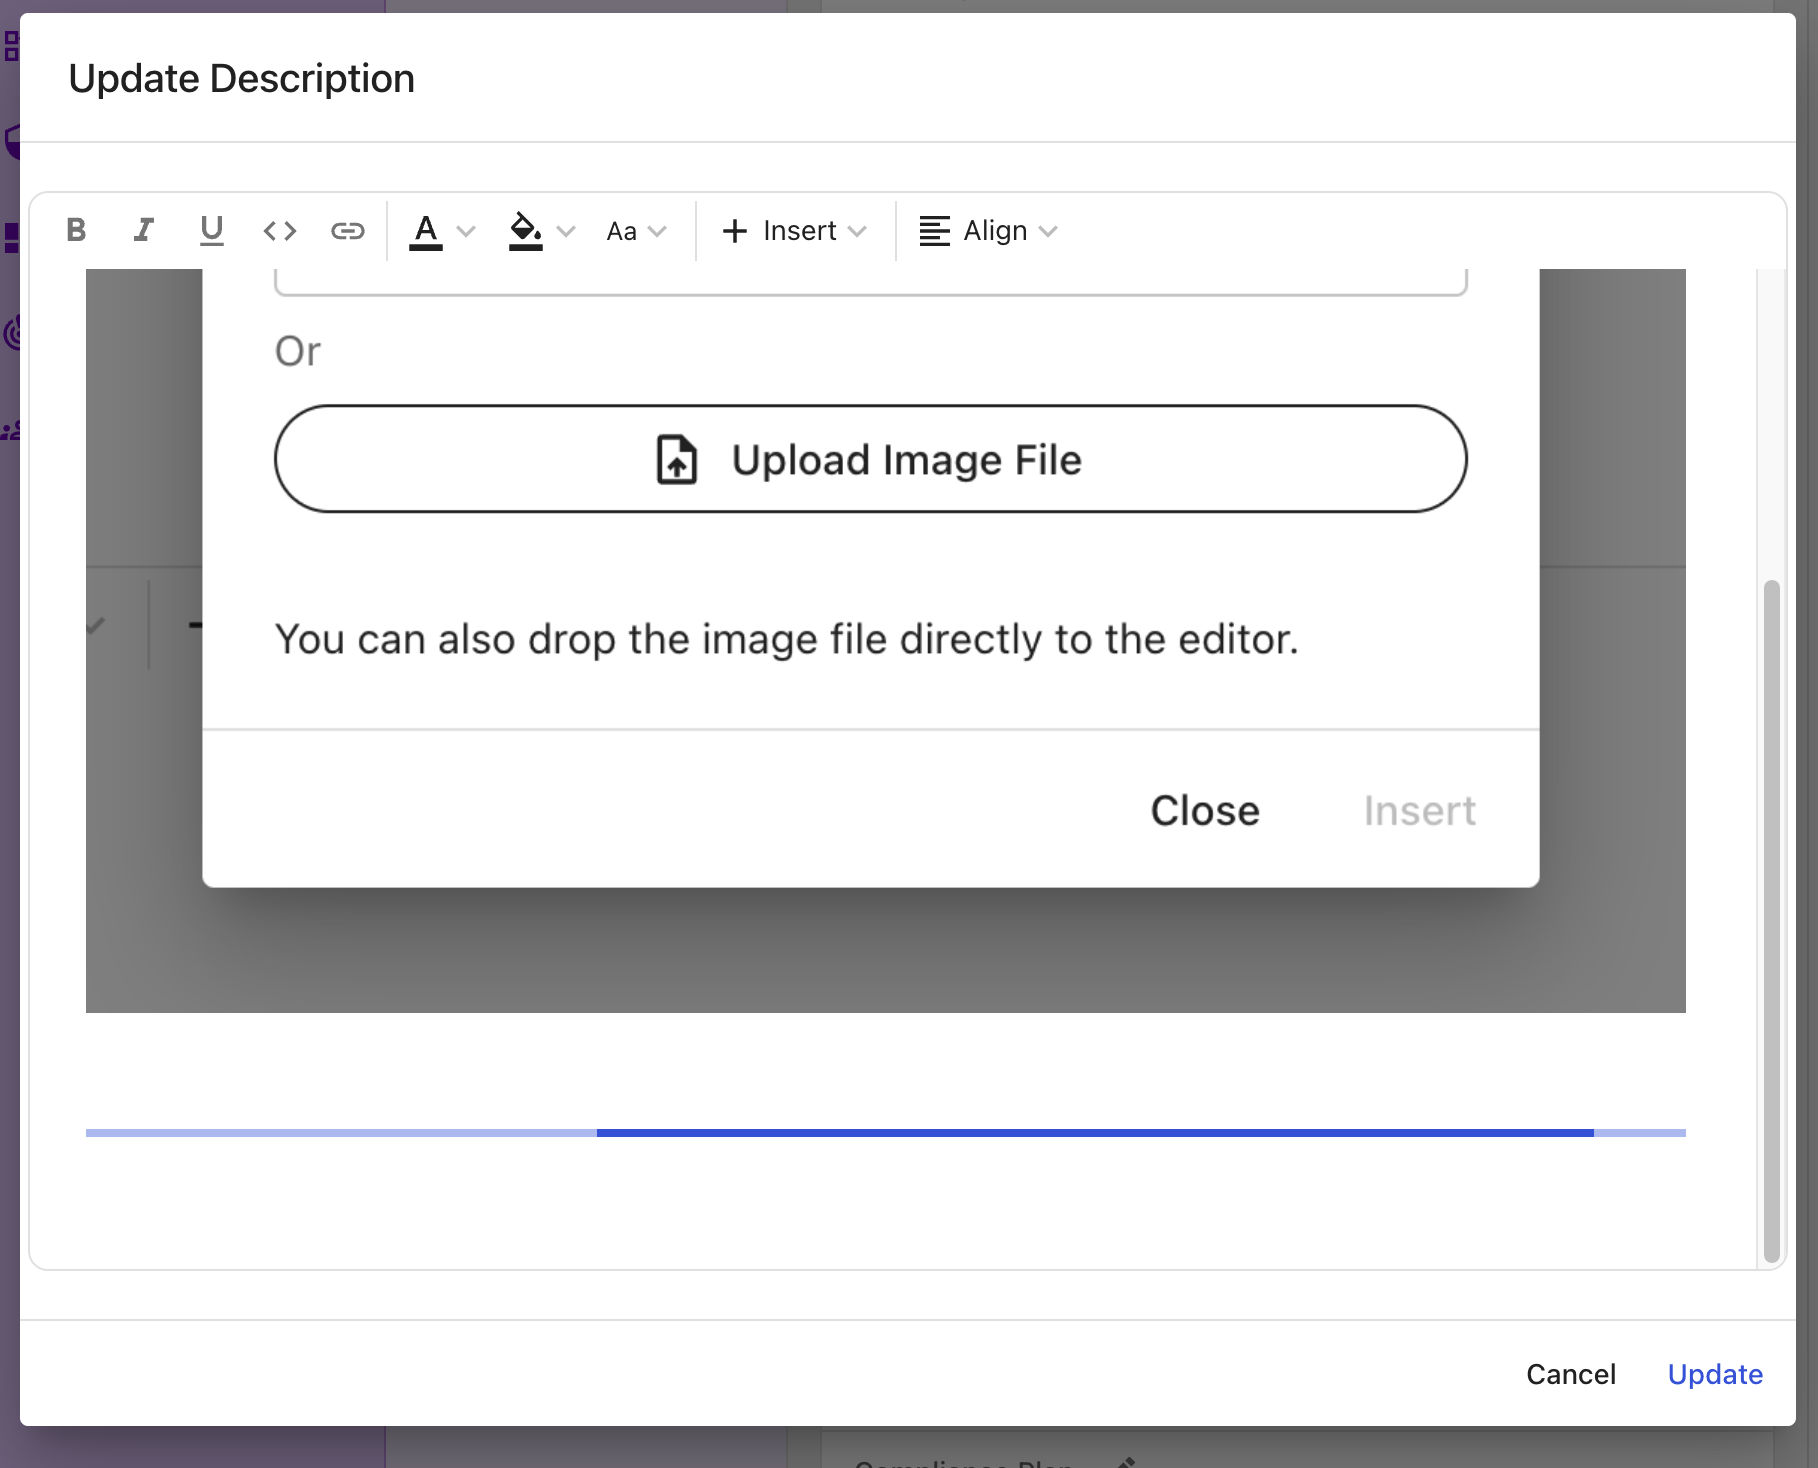This screenshot has width=1818, height=1468.
Task: Click the Upload Image File button
Action: point(871,459)
